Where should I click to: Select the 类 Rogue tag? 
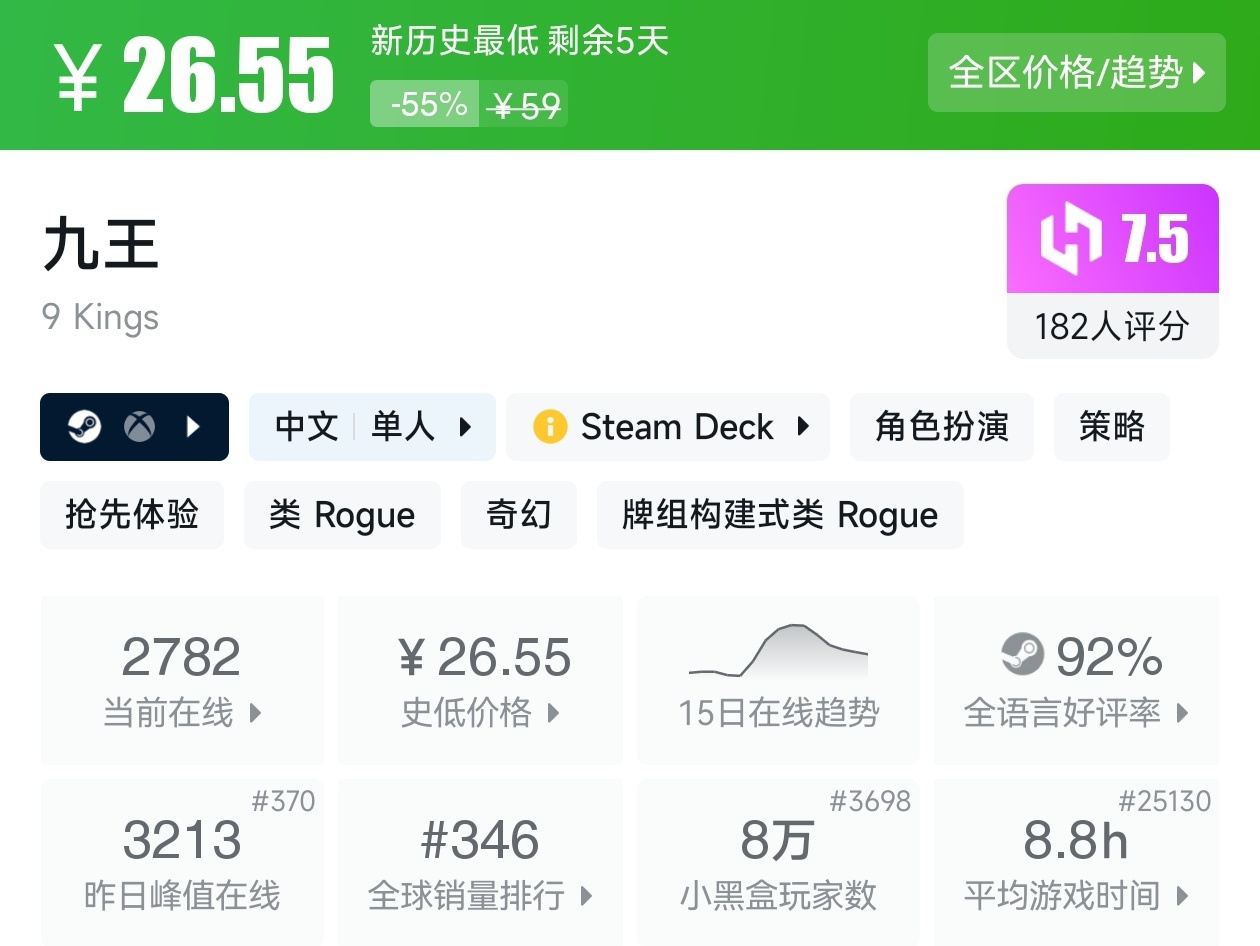point(342,515)
